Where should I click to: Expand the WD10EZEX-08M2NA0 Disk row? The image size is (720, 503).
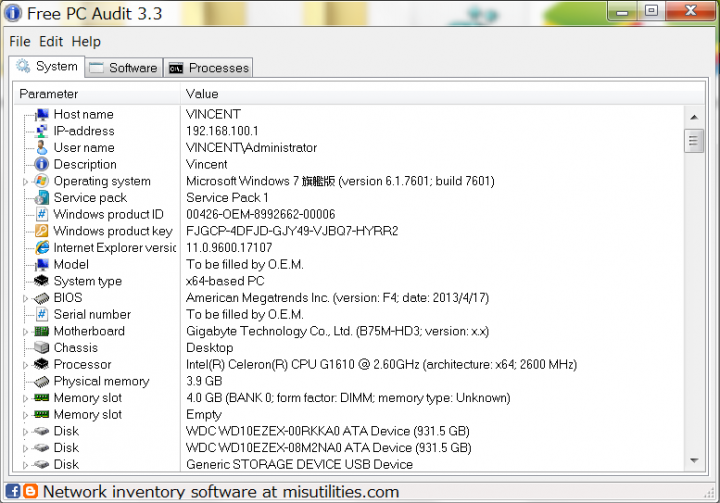coord(25,448)
